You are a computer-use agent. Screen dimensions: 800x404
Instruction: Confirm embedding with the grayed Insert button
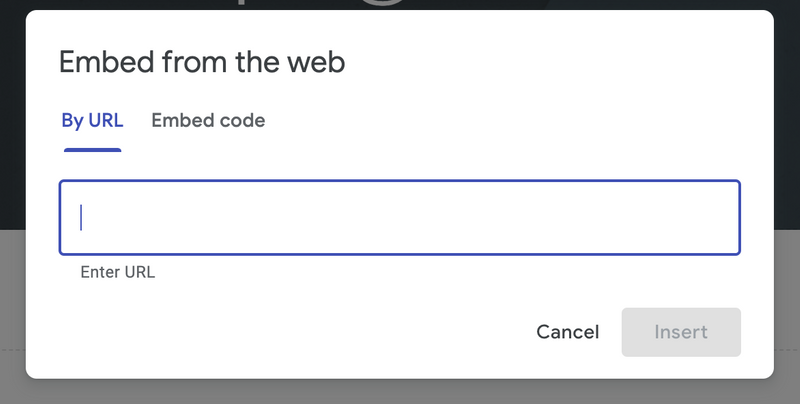pos(681,332)
